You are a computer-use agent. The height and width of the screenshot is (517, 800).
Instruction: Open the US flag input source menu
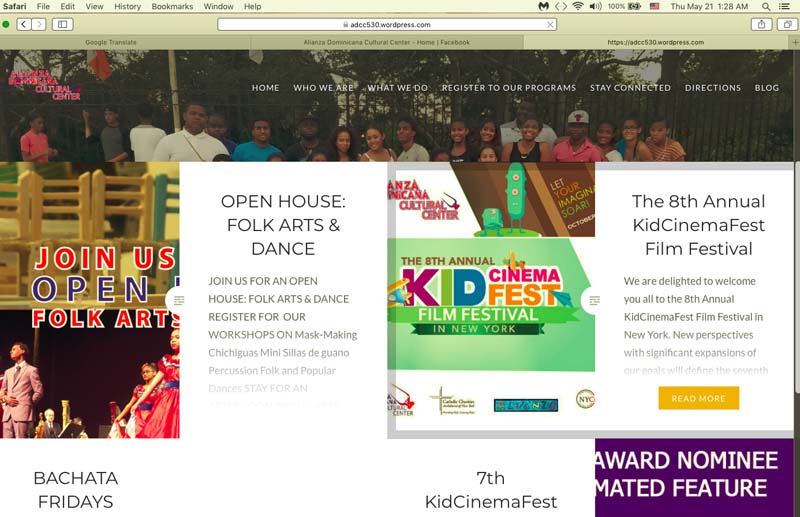point(654,6)
